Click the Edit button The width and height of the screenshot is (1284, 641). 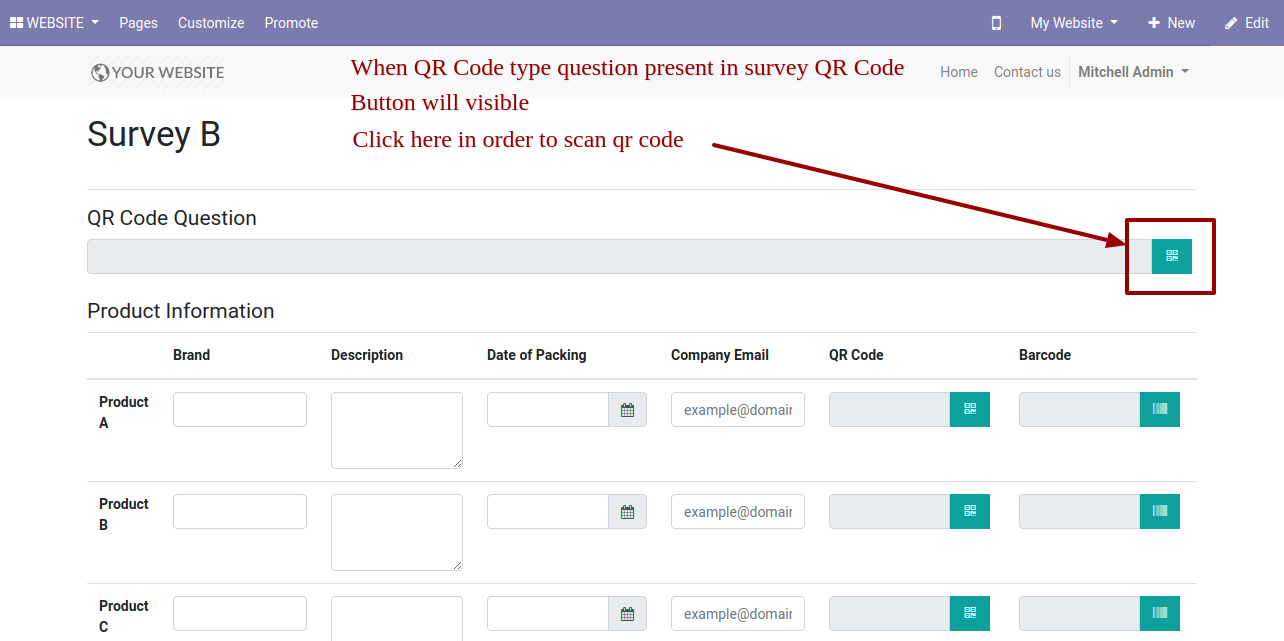tap(1246, 23)
